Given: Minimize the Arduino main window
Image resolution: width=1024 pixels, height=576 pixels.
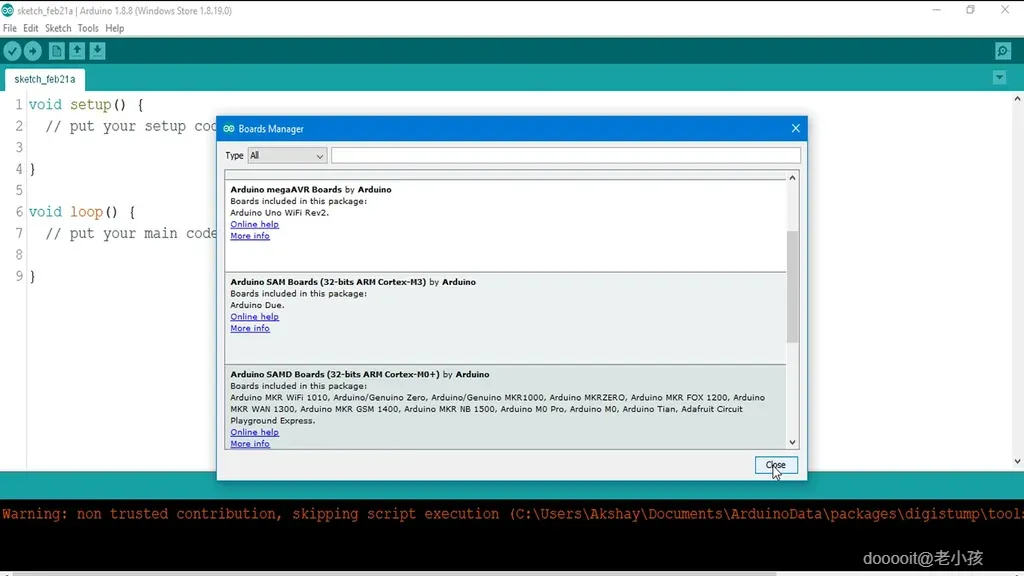Looking at the screenshot, I should pyautogui.click(x=936, y=10).
